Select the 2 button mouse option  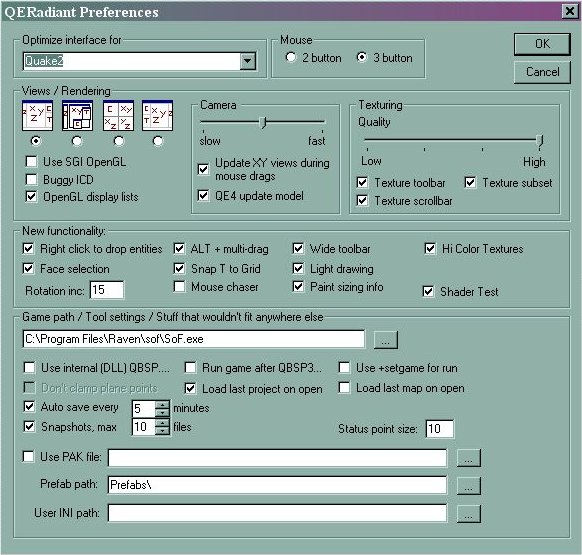[291, 57]
